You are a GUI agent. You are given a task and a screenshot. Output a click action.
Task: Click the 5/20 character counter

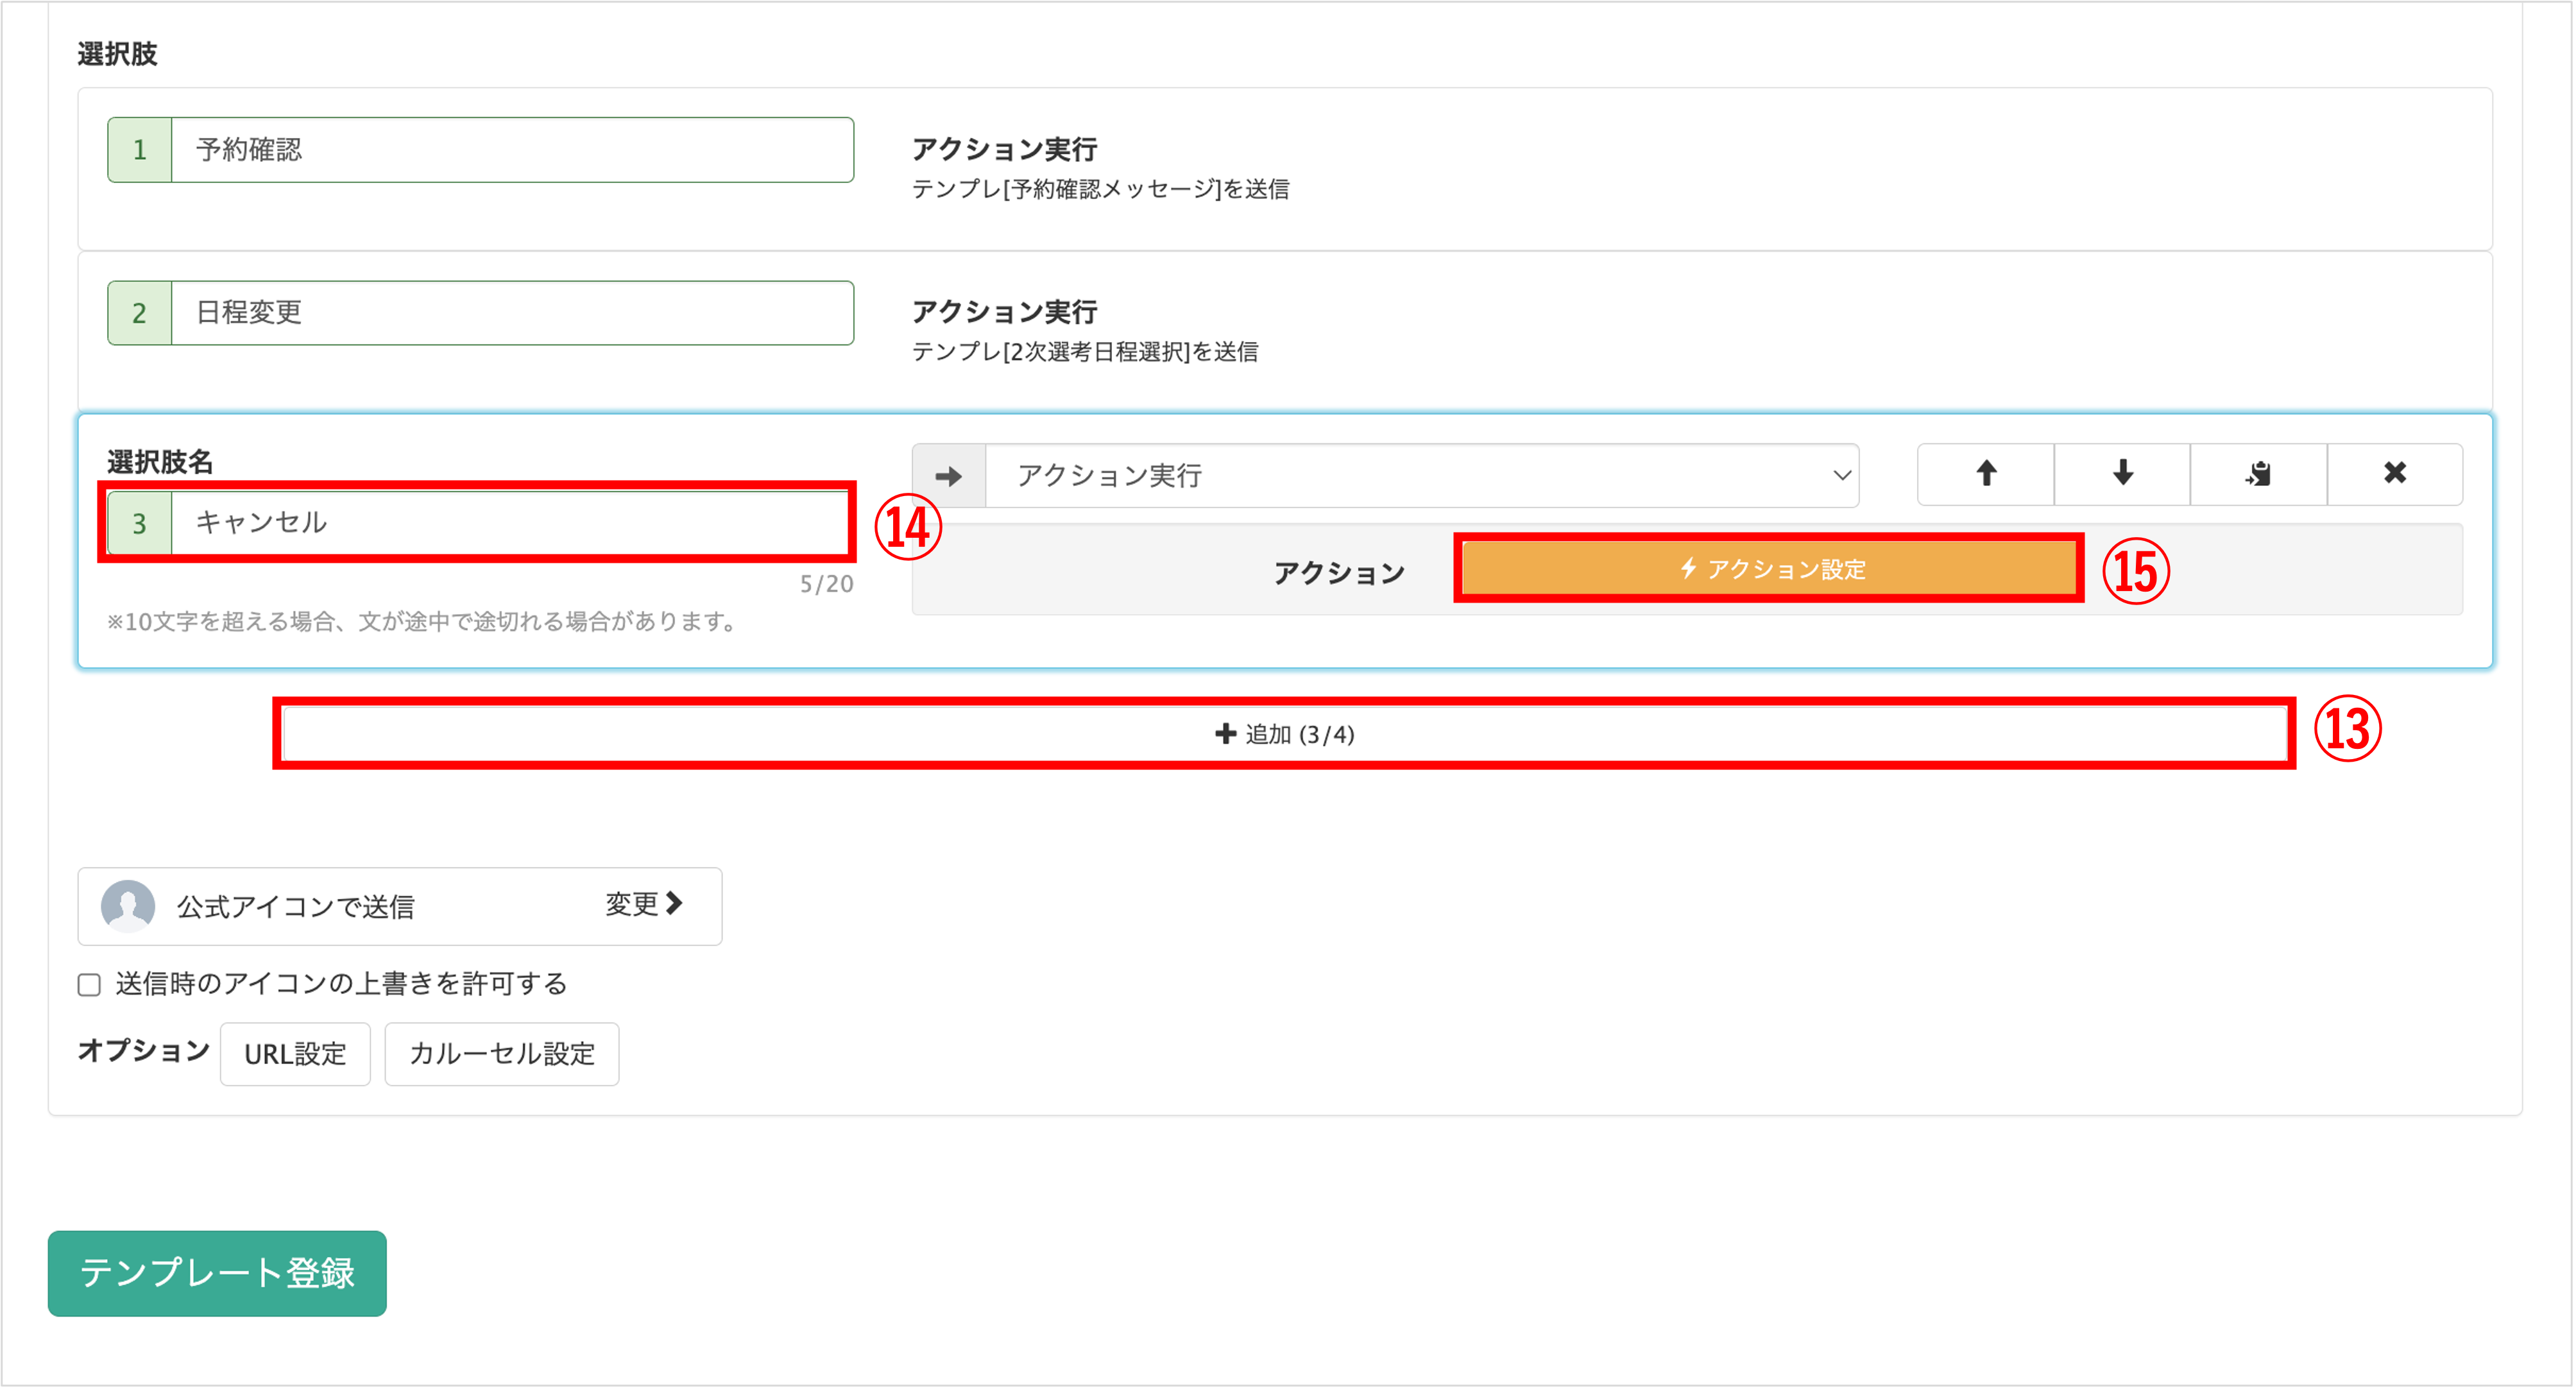coord(826,584)
